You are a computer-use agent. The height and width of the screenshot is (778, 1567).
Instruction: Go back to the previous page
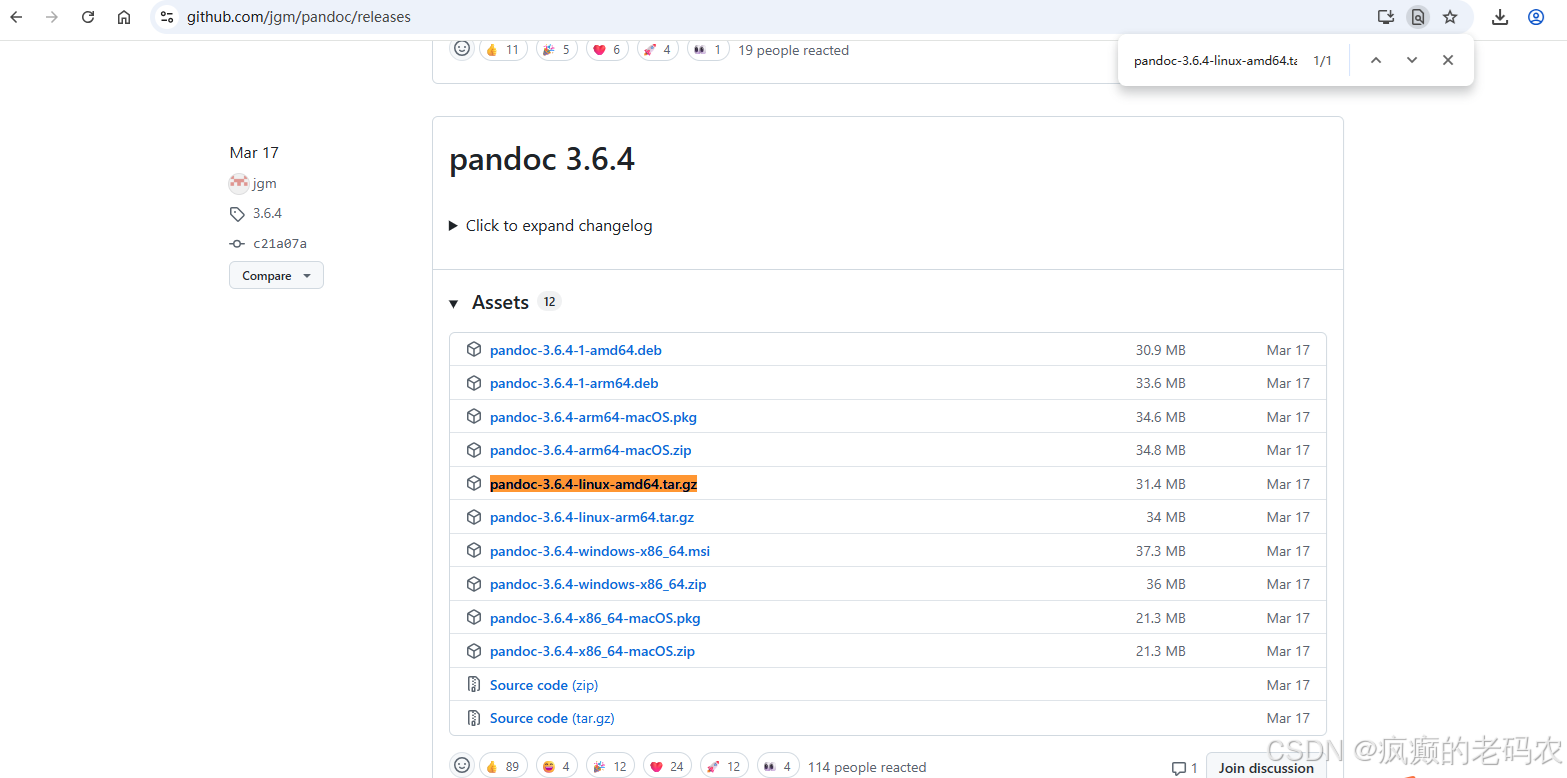click(x=17, y=17)
